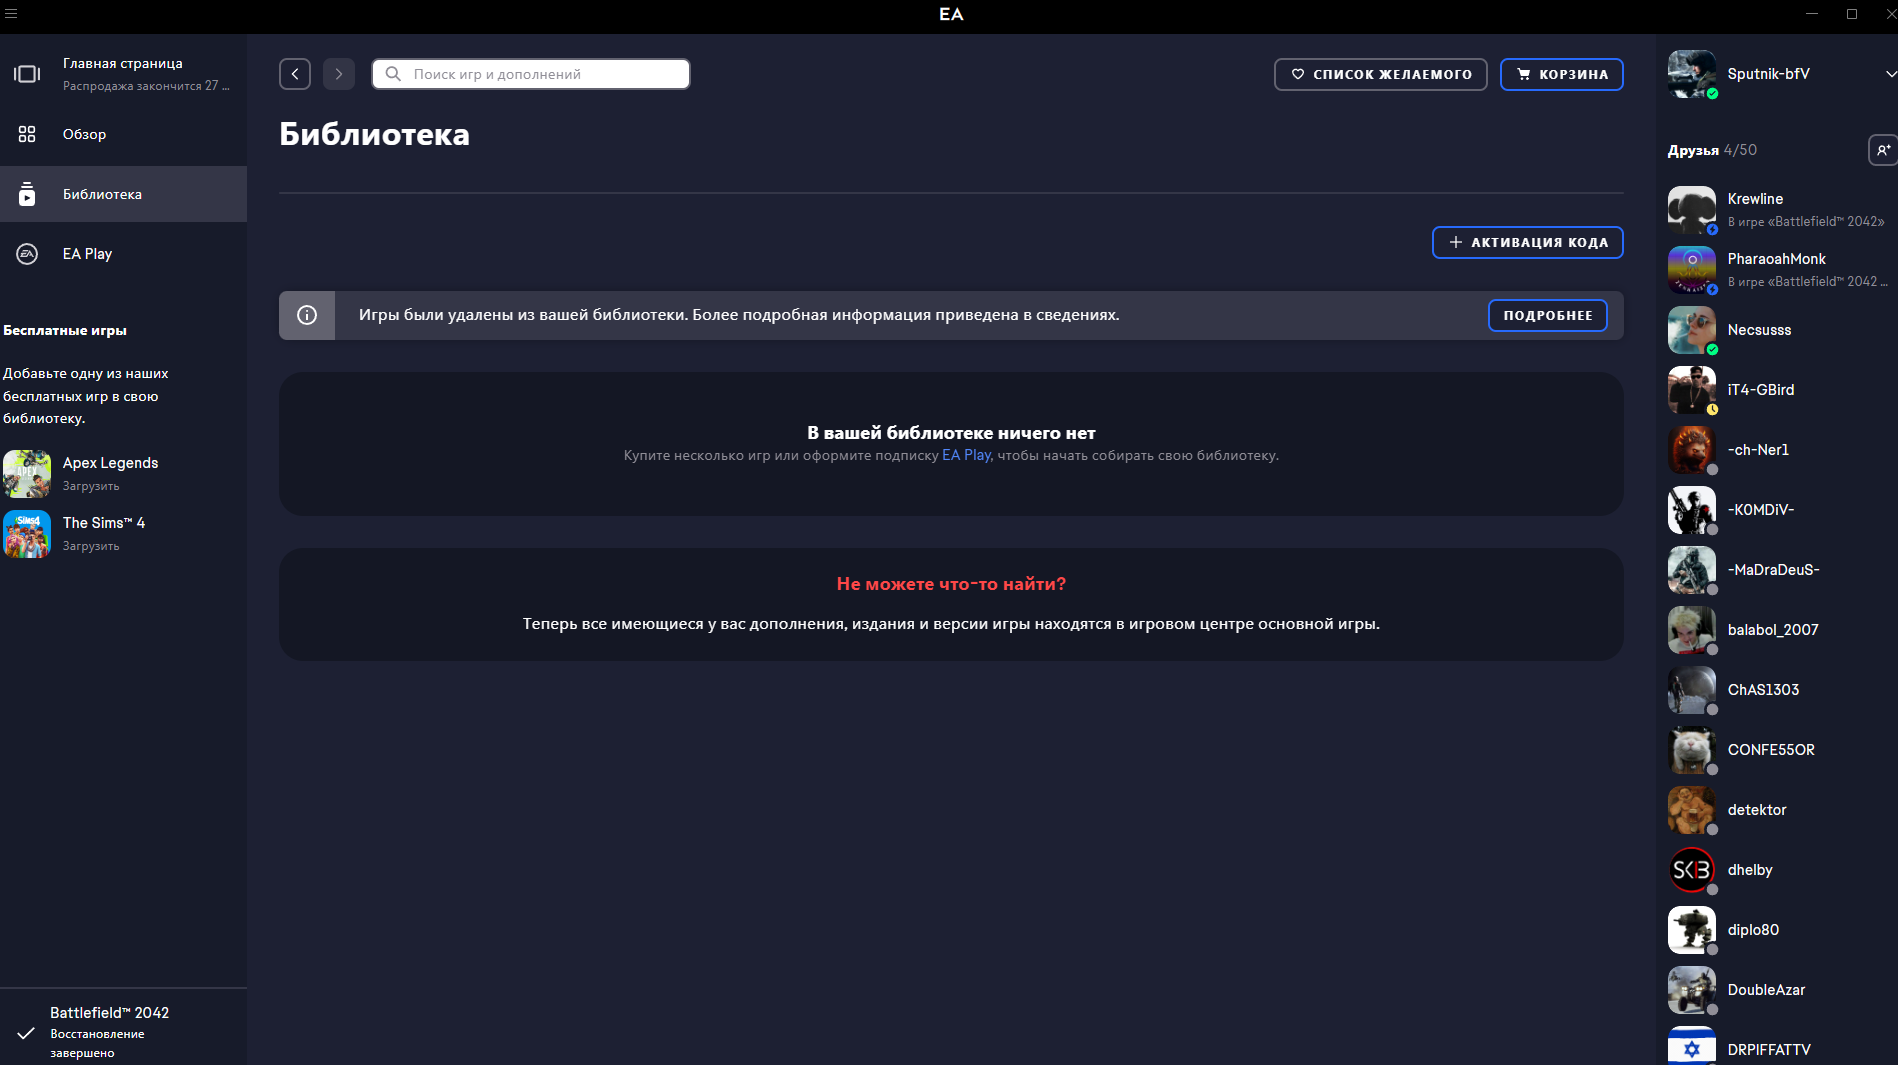Screen dimensions: 1898x1065
Task: Click the Apex Legends game thumbnail
Action: pos(27,474)
